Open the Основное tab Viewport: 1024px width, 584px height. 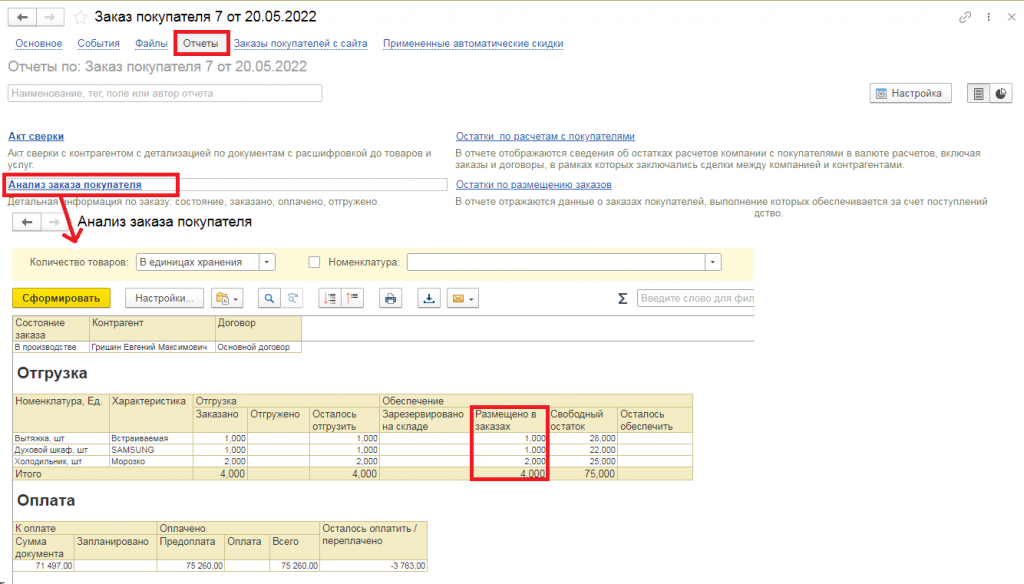click(39, 44)
